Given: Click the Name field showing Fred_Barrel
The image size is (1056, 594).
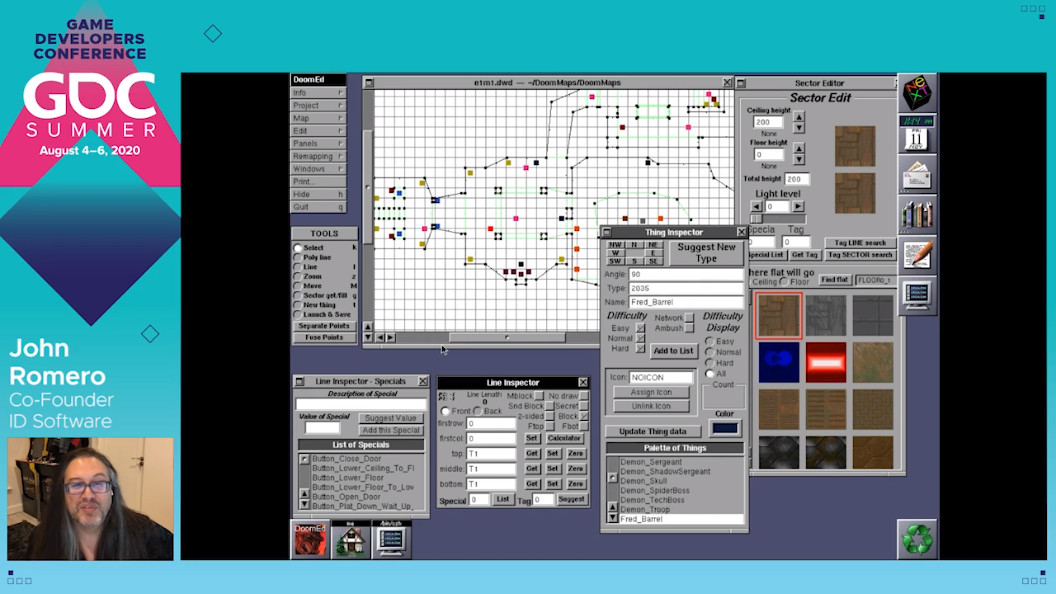Looking at the screenshot, I should [686, 302].
